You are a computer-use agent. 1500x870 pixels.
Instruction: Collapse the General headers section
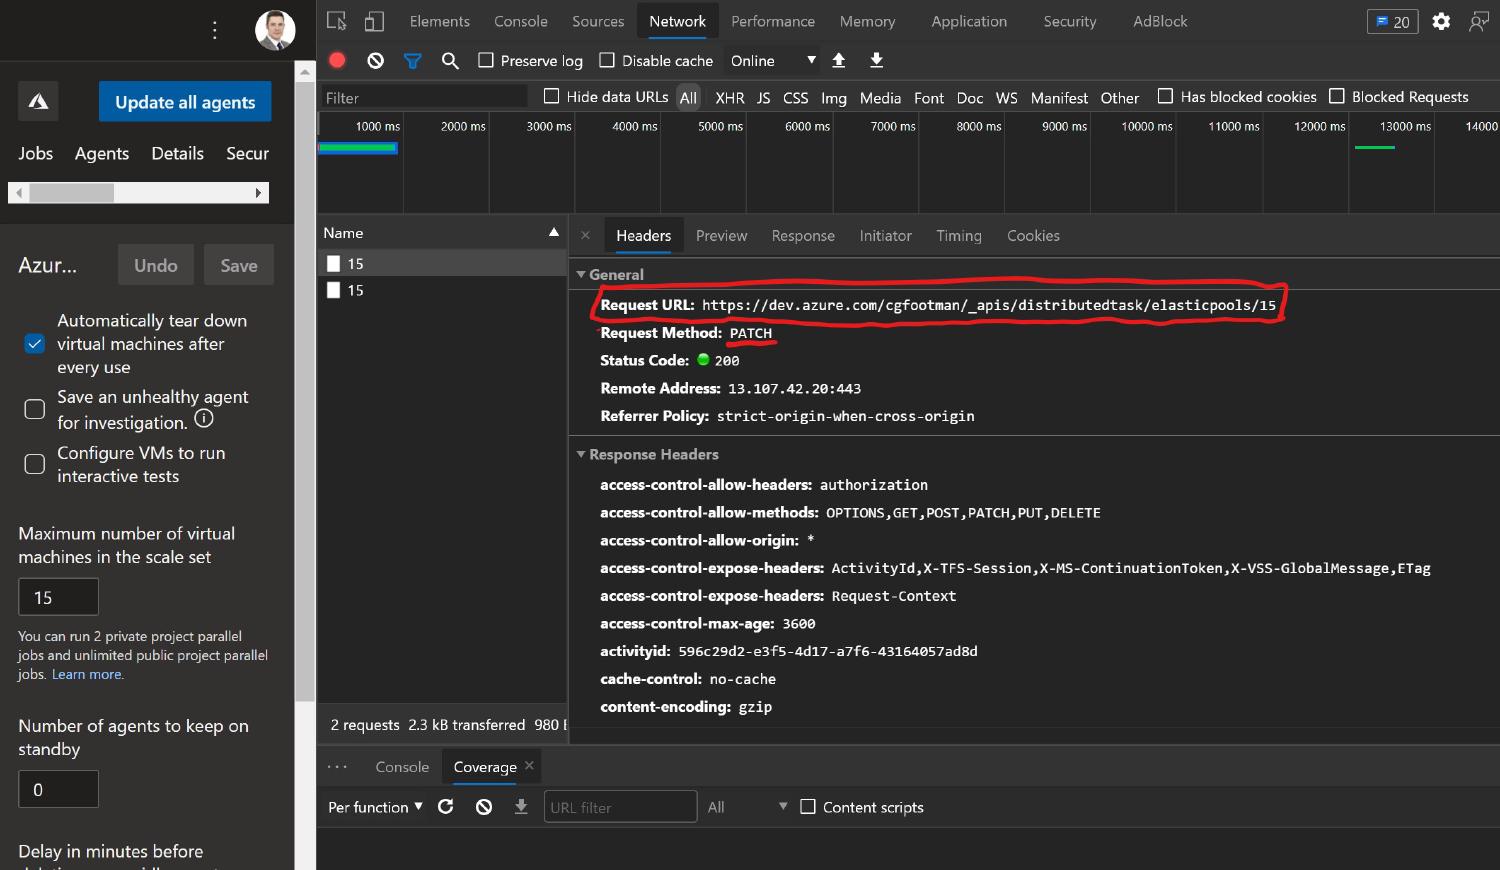click(x=581, y=275)
